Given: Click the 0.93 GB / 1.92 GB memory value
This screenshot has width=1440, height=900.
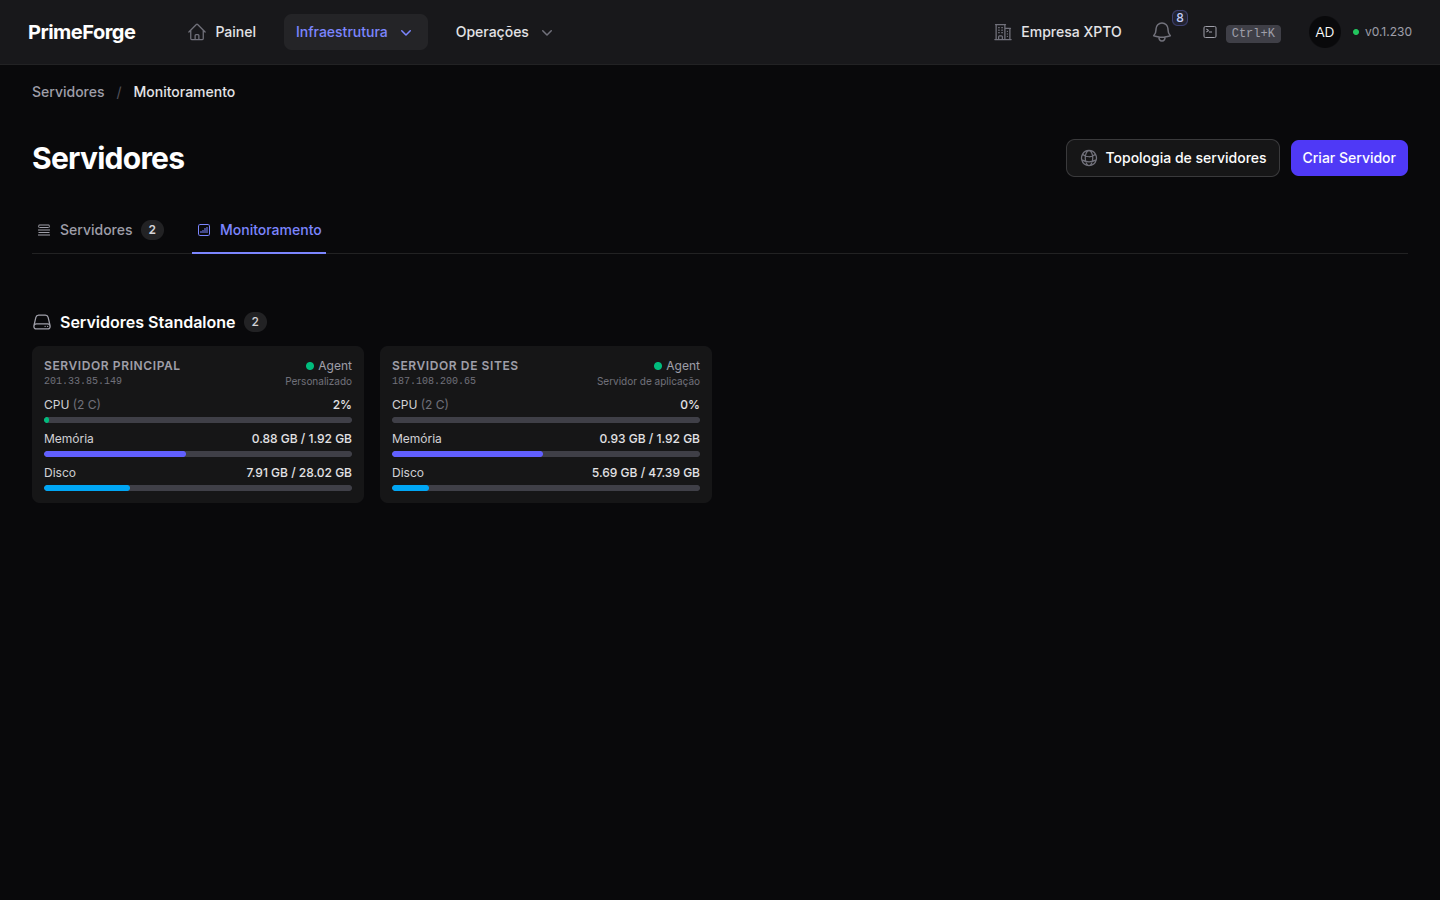Looking at the screenshot, I should click(650, 439).
